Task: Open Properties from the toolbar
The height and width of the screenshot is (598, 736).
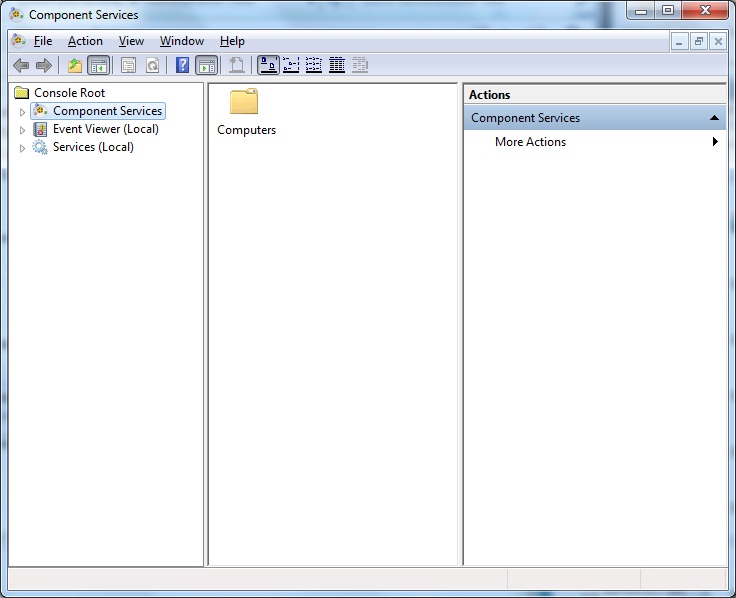Action: point(128,65)
